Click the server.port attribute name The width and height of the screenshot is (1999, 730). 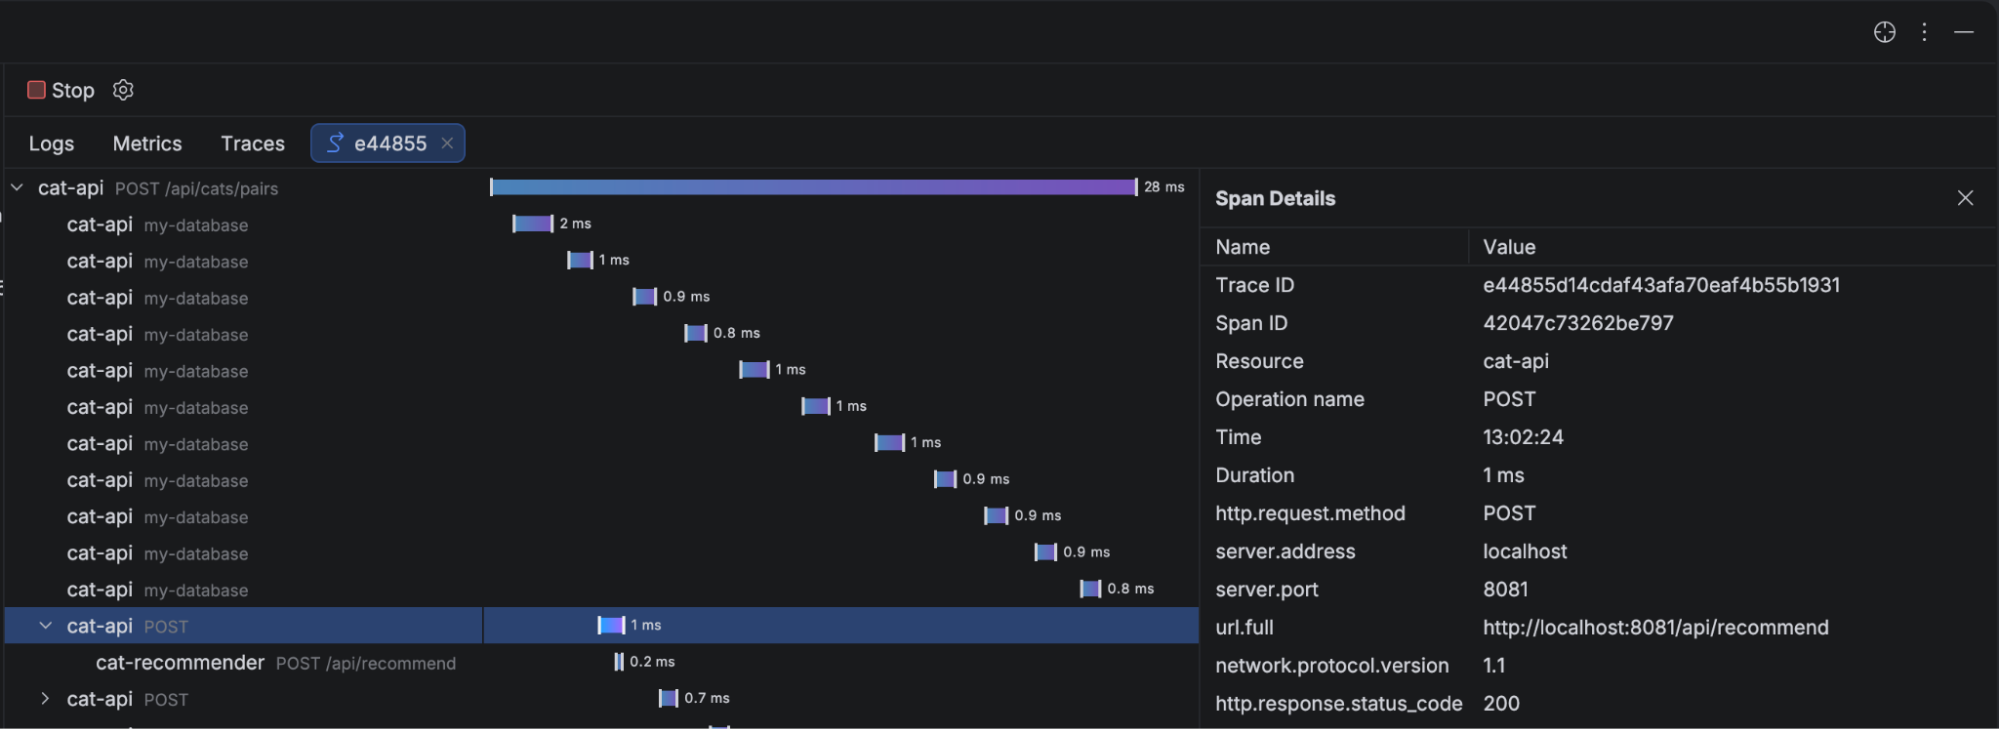tap(1267, 589)
